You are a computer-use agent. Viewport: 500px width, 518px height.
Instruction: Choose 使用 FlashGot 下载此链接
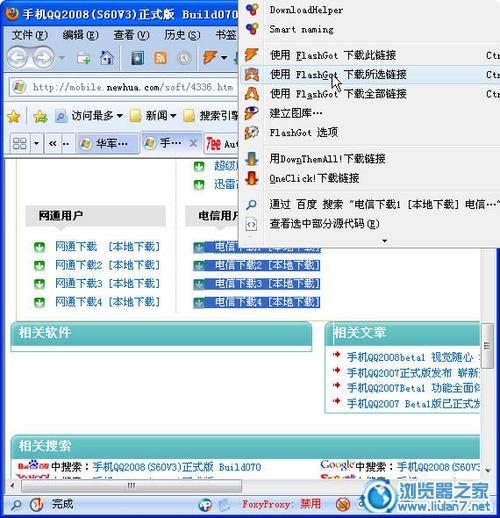point(370,55)
